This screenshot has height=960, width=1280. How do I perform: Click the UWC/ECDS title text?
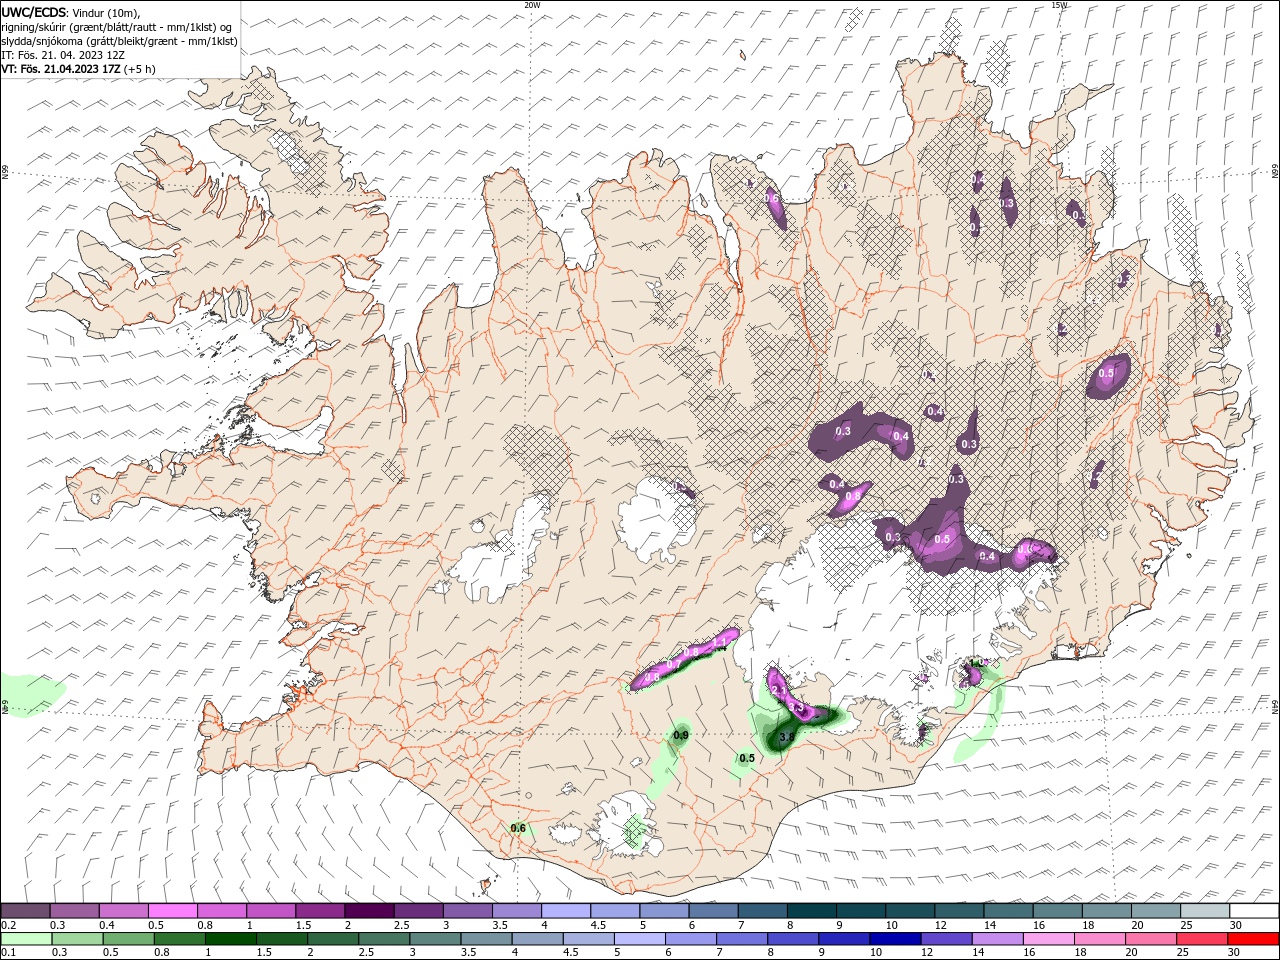point(33,12)
